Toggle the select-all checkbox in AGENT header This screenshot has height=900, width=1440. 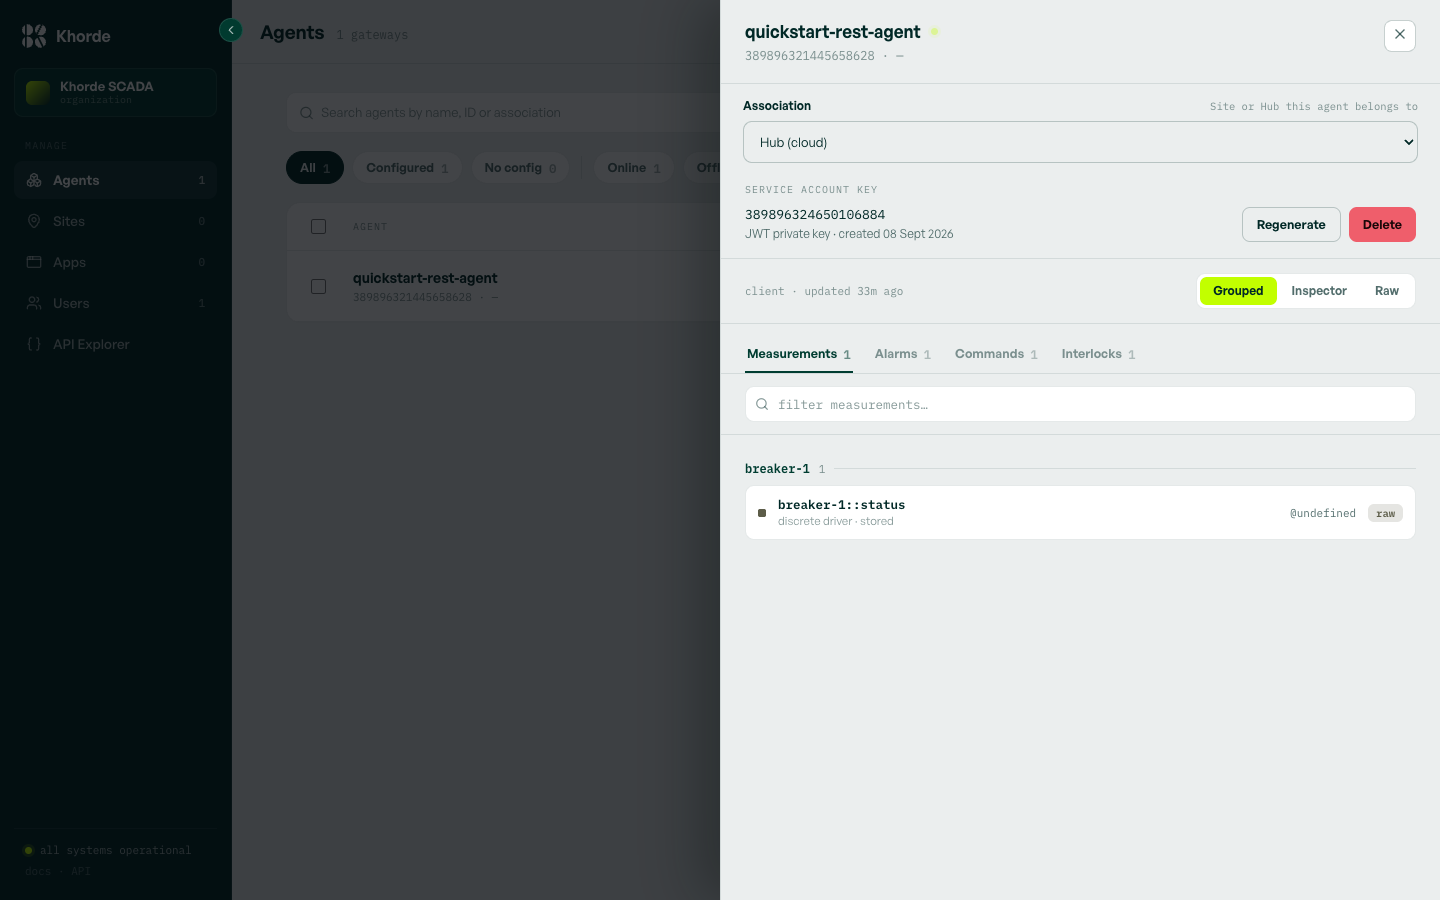(319, 226)
